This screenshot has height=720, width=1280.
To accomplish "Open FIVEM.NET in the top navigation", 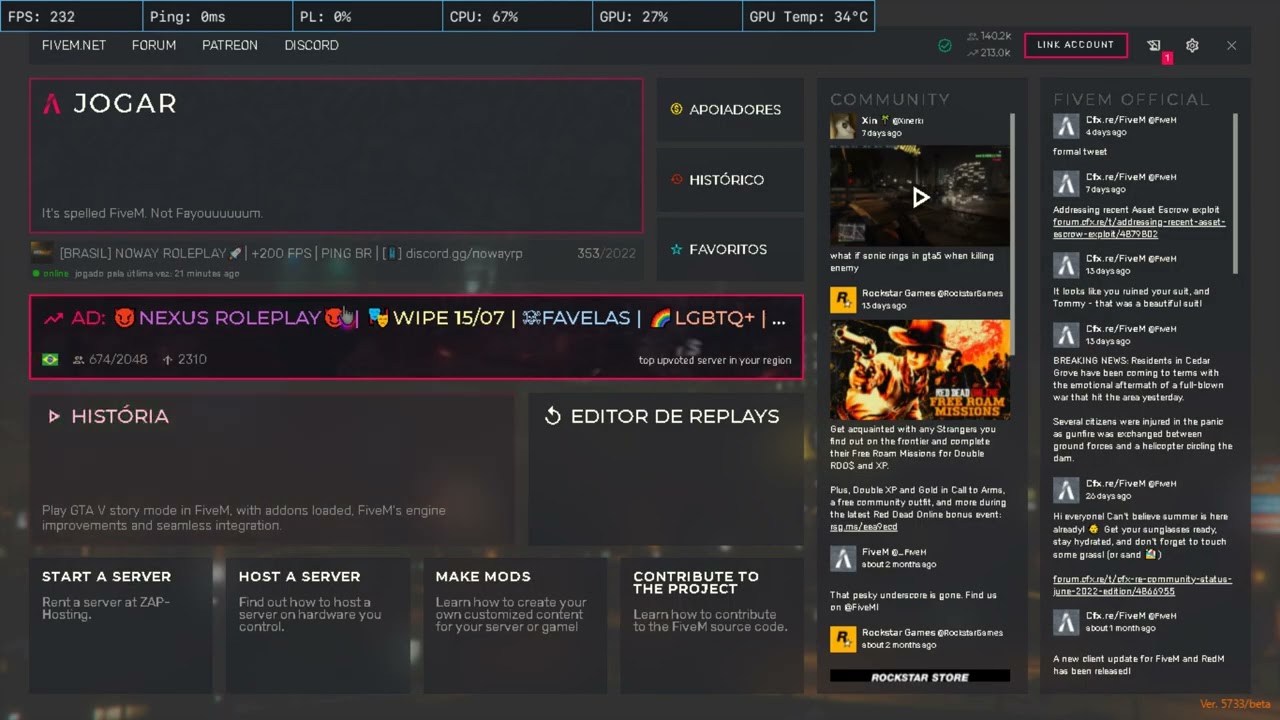I will pyautogui.click(x=74, y=45).
